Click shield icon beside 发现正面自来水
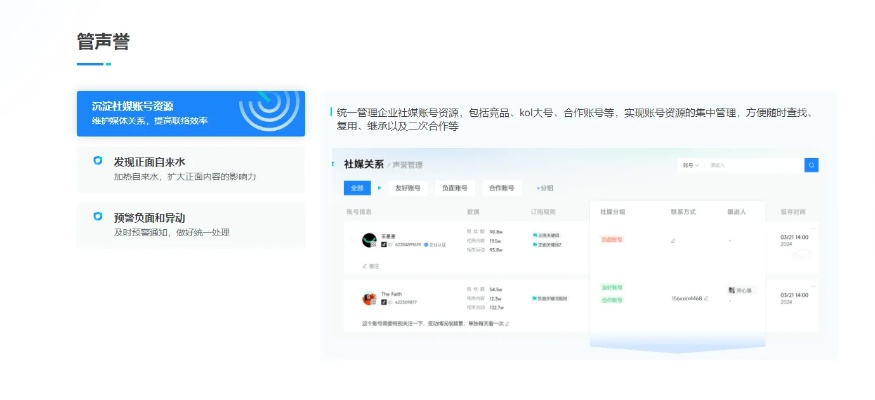The height and width of the screenshot is (400, 875). pos(98,161)
